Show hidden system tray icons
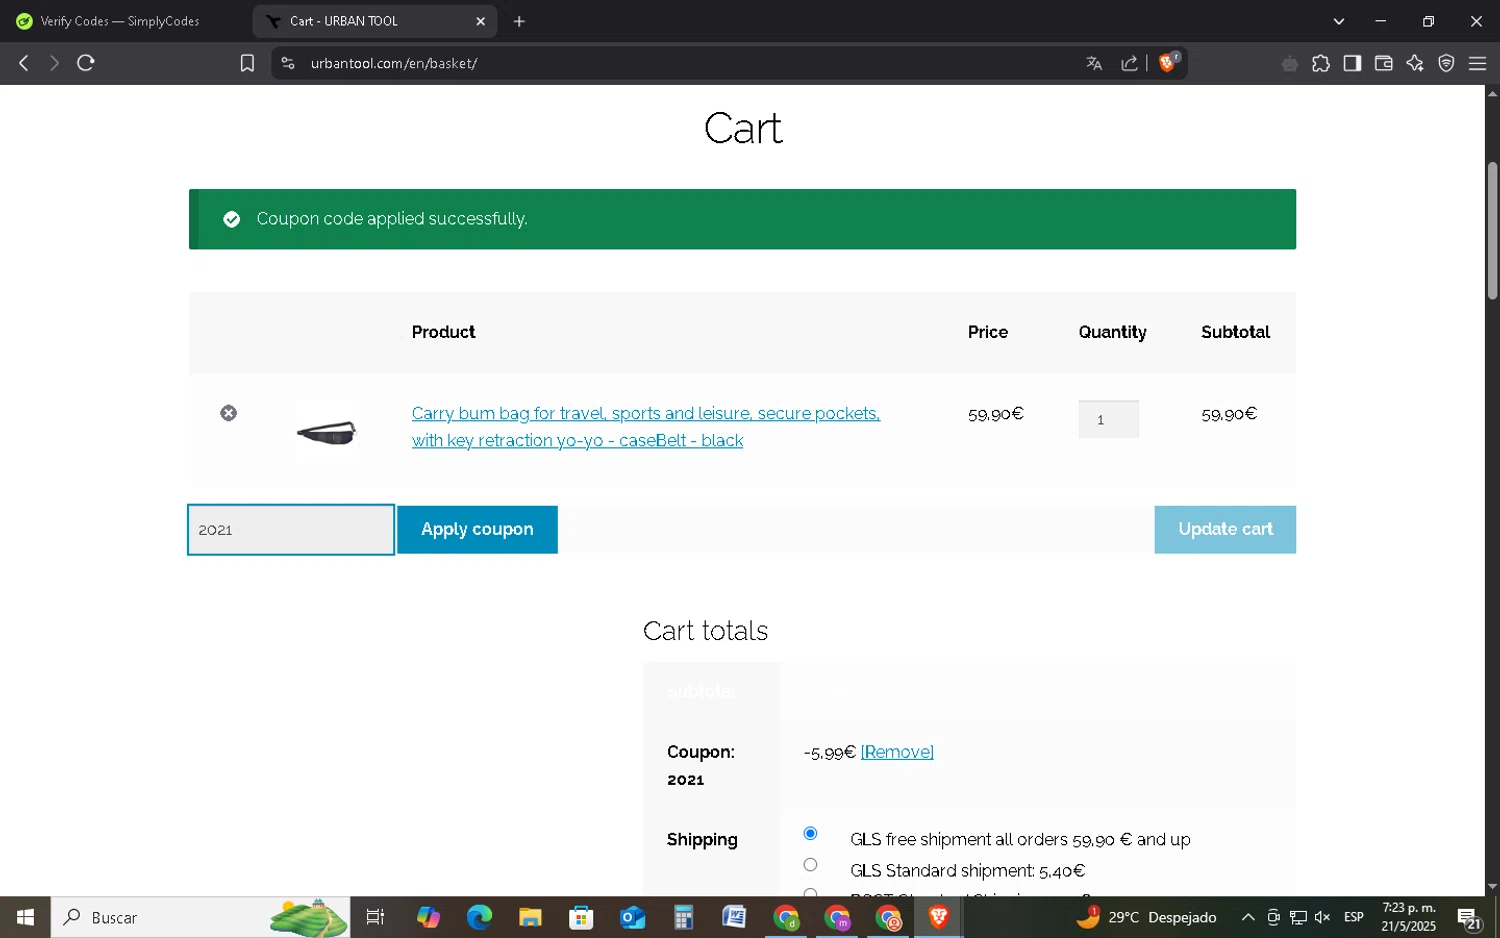The image size is (1500, 938). (1248, 917)
